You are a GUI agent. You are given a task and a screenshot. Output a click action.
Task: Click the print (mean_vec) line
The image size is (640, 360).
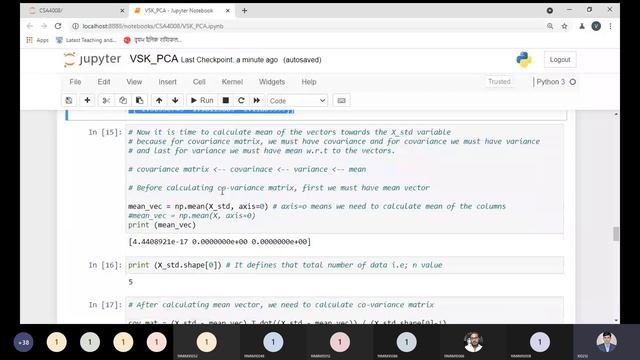162,225
